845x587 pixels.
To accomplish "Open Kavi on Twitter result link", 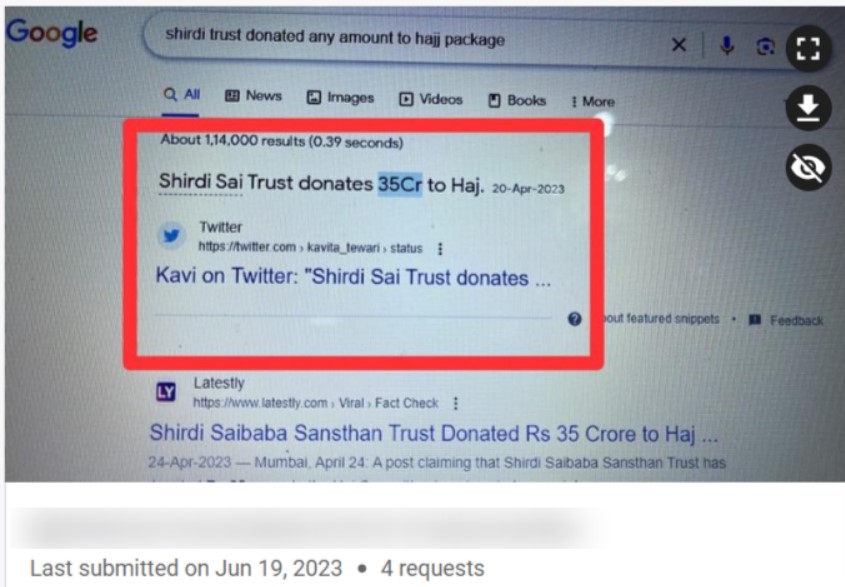I will pyautogui.click(x=353, y=277).
